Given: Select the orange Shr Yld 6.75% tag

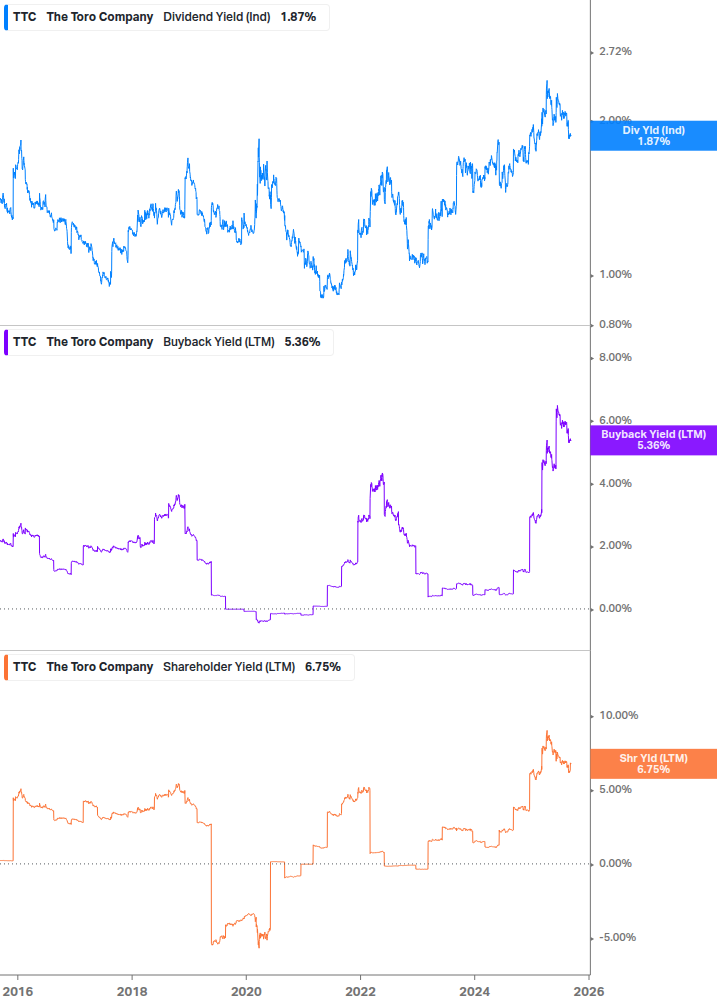Looking at the screenshot, I should (x=654, y=764).
